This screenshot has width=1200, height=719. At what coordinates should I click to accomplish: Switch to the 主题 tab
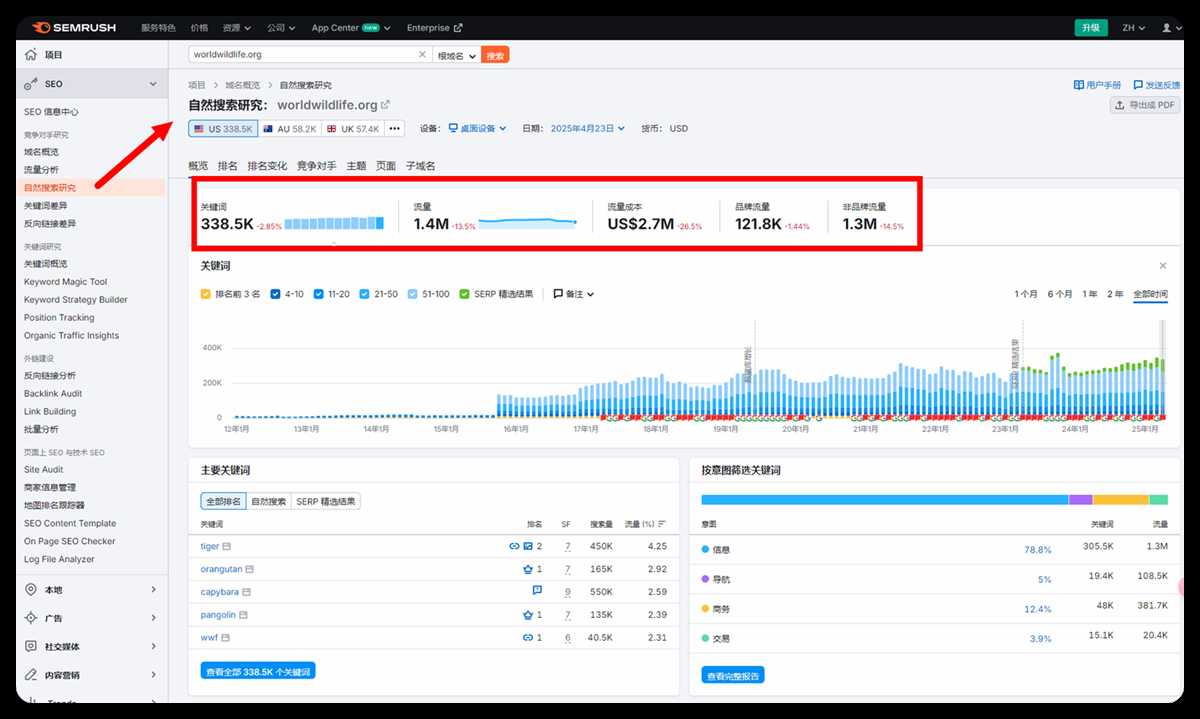(x=356, y=166)
